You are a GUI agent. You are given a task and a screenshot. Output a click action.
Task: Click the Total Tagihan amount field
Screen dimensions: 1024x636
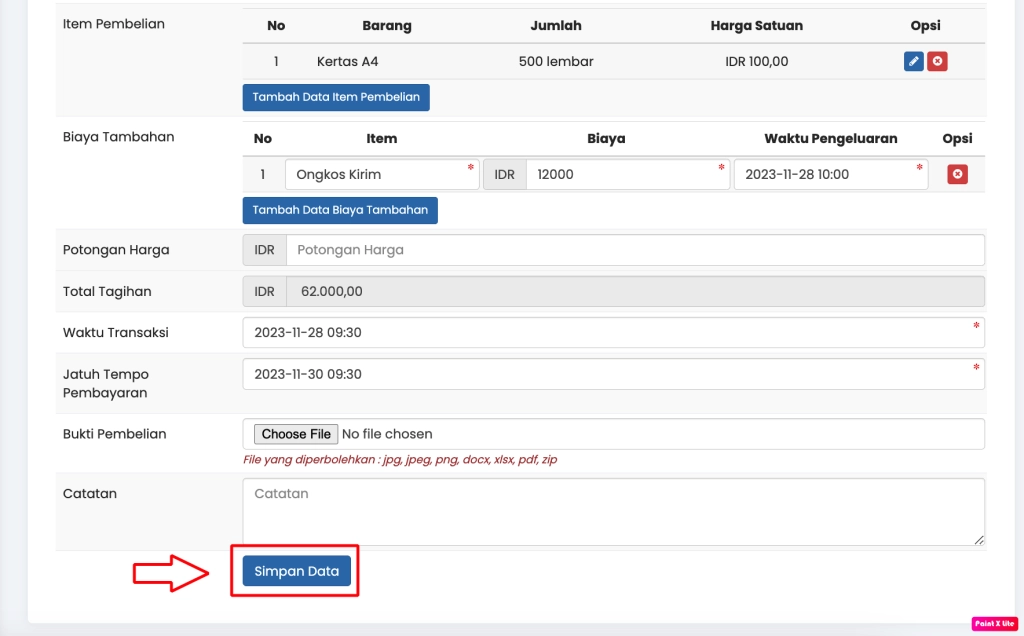634,292
